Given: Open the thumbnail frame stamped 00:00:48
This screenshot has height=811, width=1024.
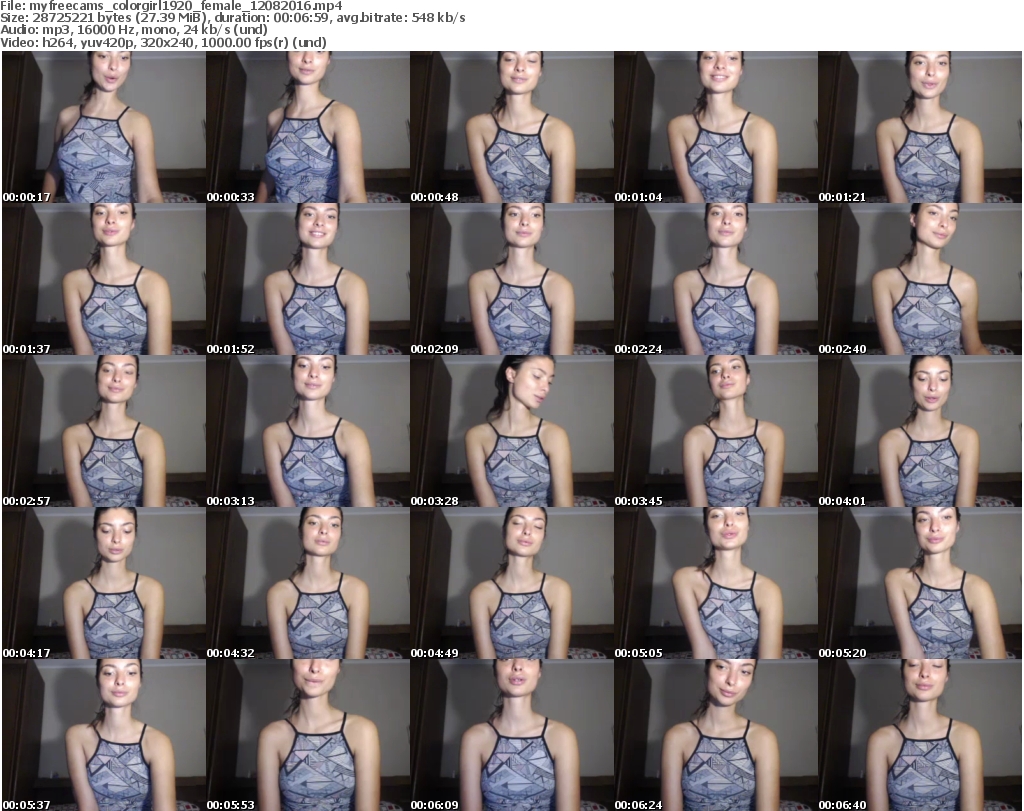Looking at the screenshot, I should coord(512,127).
